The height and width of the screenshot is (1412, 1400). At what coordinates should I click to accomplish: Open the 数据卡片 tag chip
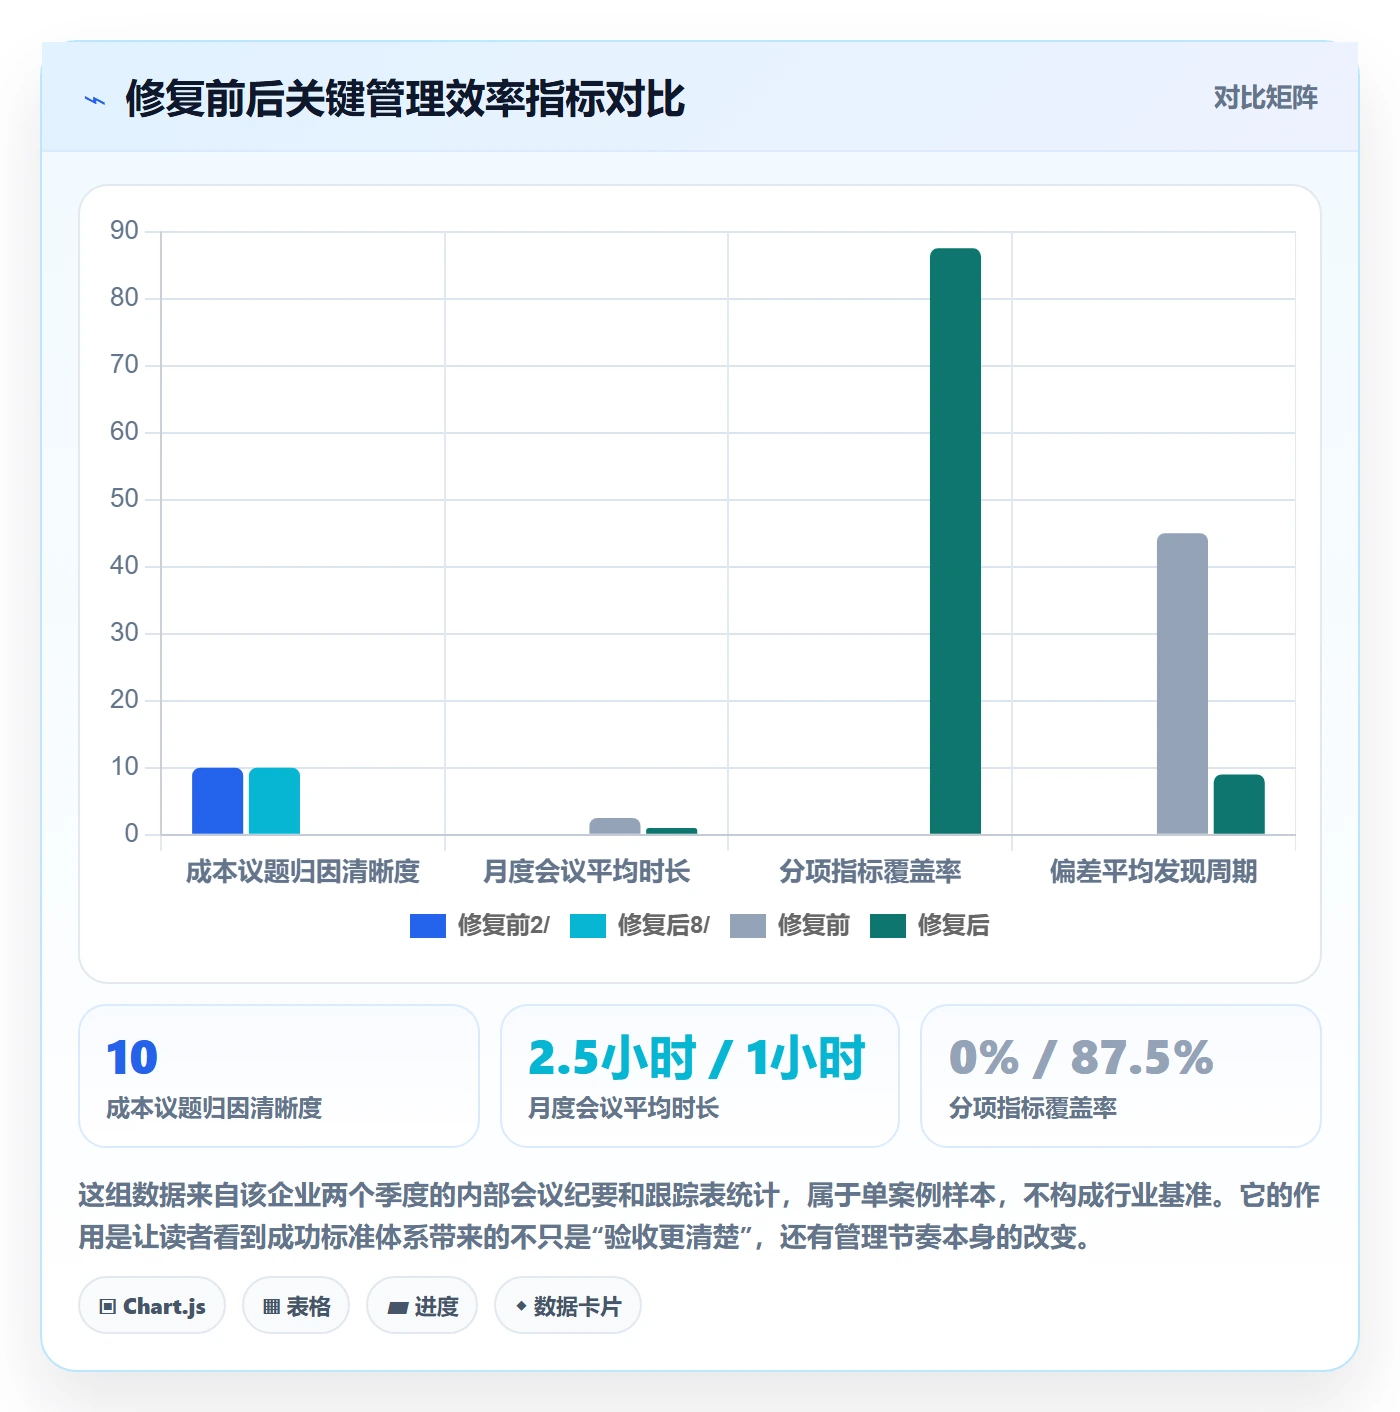[x=568, y=1306]
